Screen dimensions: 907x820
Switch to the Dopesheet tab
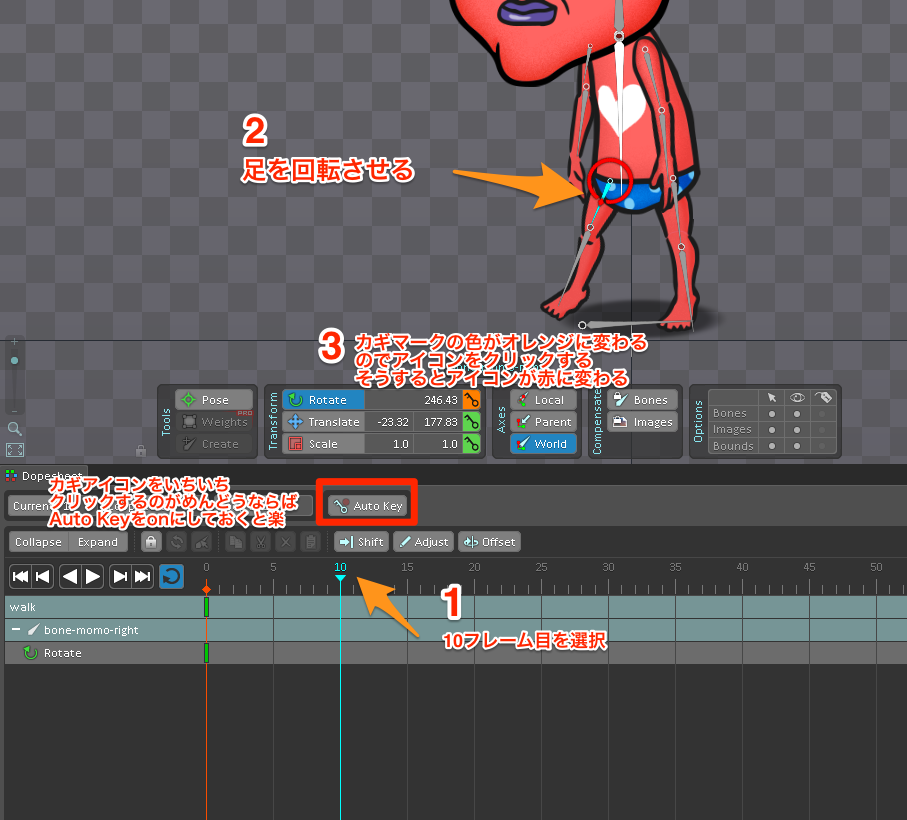48,475
